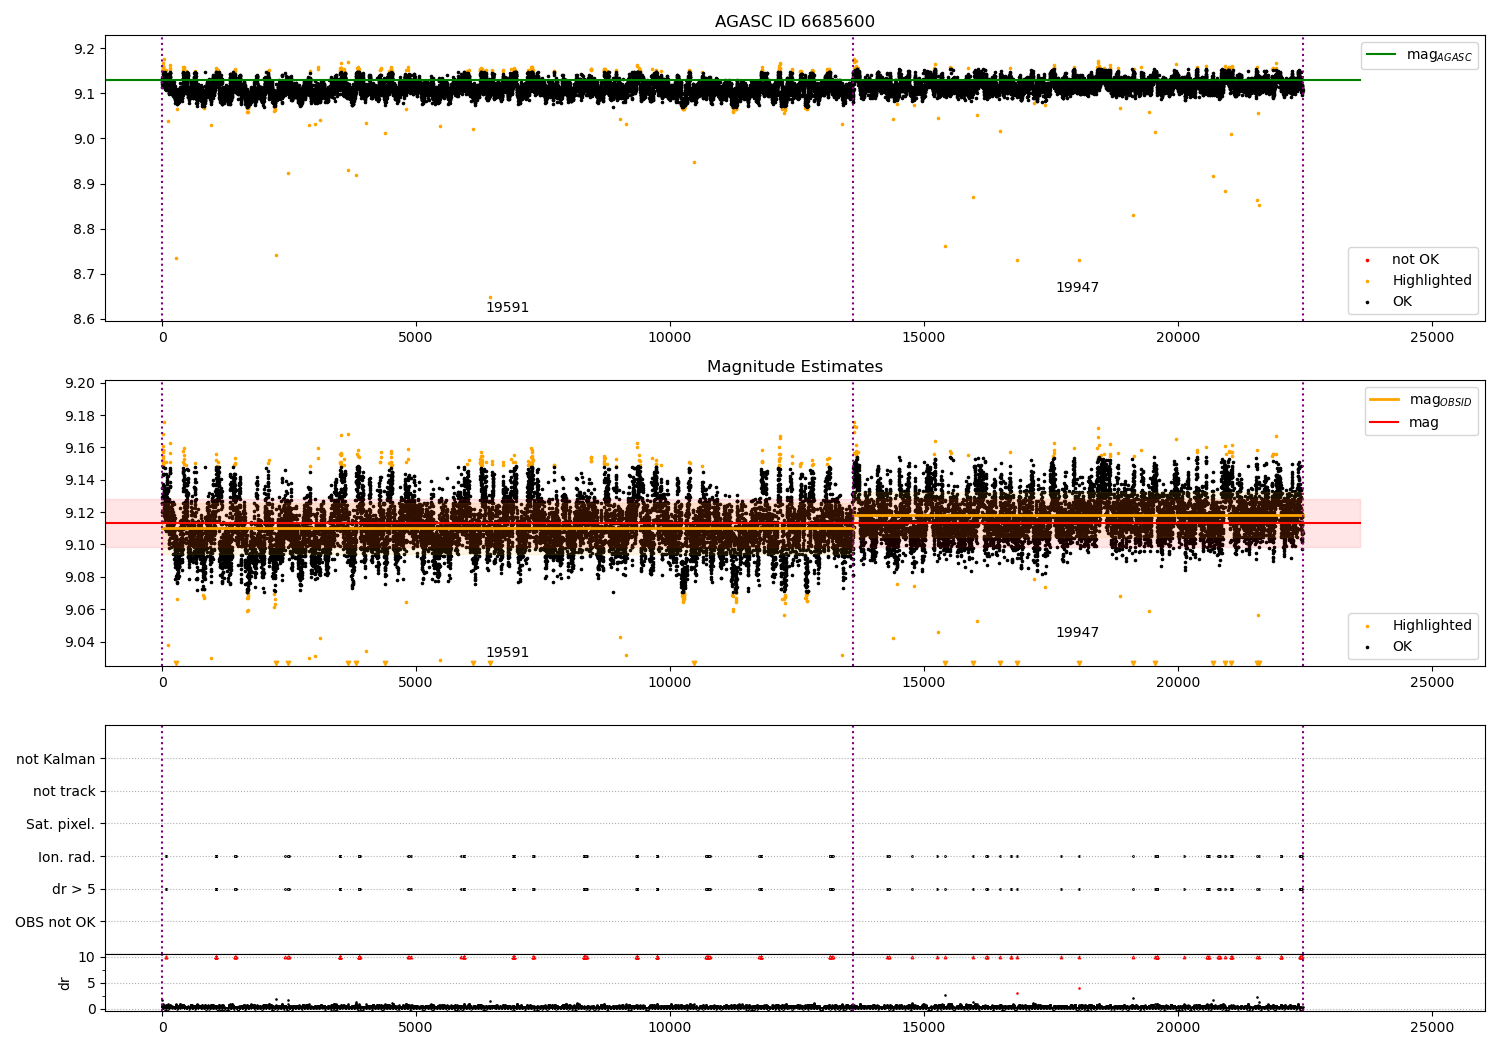Click the 10000 tick under the middle plot
This screenshot has height=1050, width=1500.
(670, 683)
